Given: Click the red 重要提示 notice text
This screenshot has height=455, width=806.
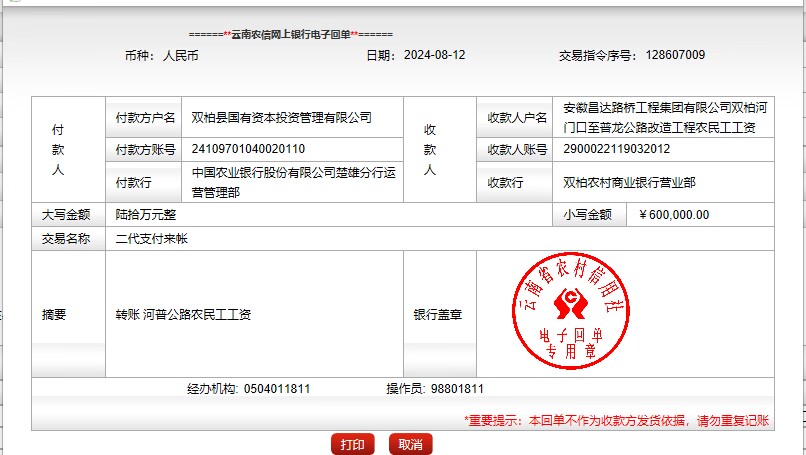Looking at the screenshot, I should [616, 421].
